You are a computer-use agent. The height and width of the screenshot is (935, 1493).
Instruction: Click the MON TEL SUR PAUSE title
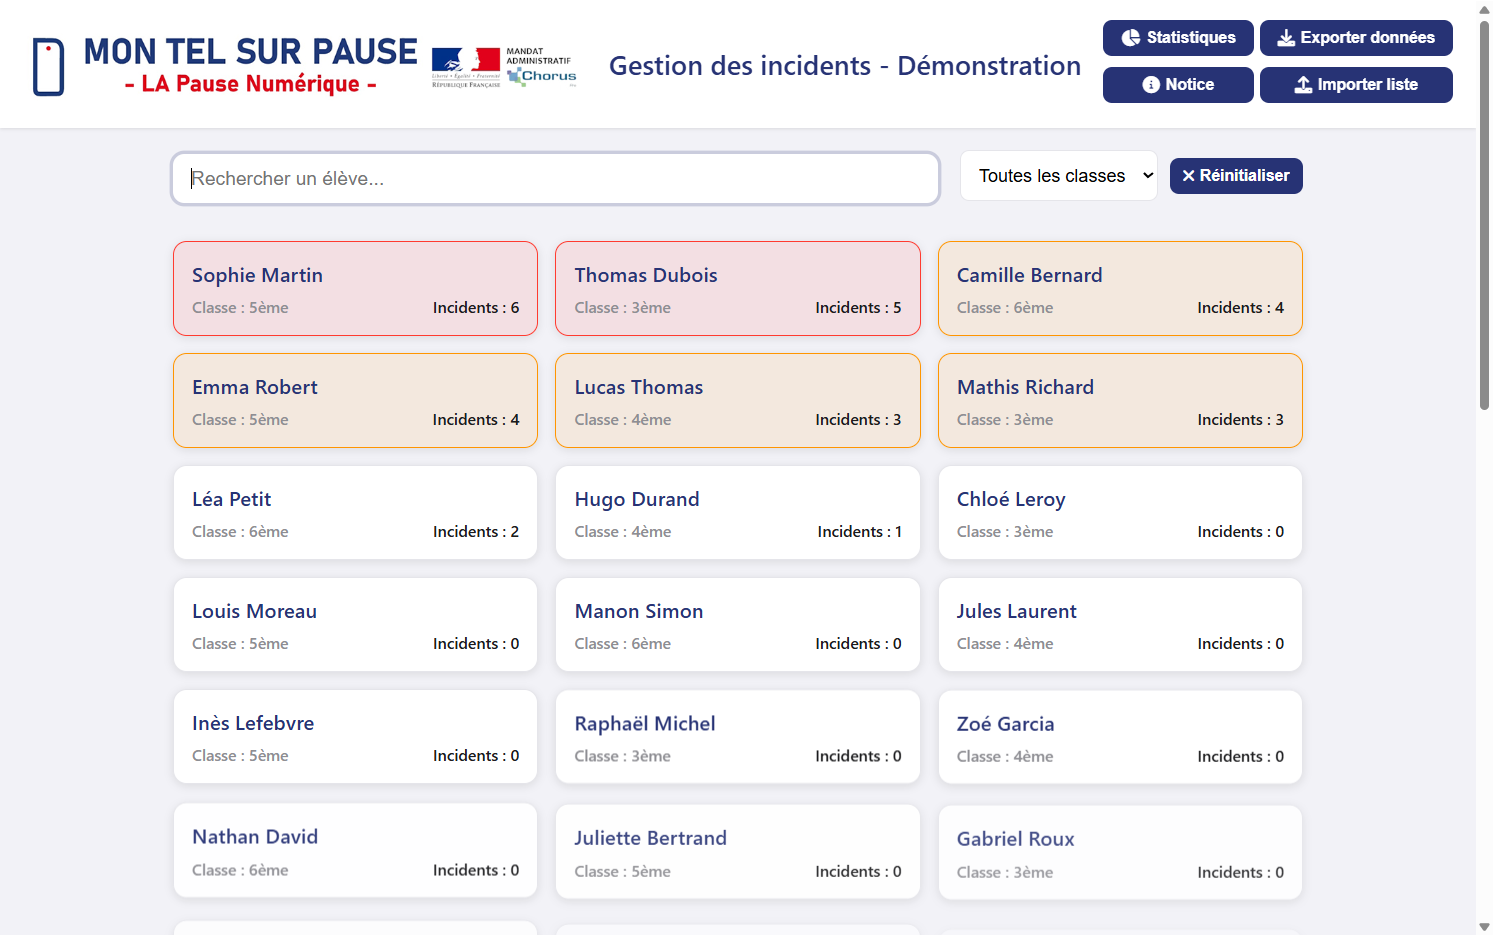coord(250,51)
